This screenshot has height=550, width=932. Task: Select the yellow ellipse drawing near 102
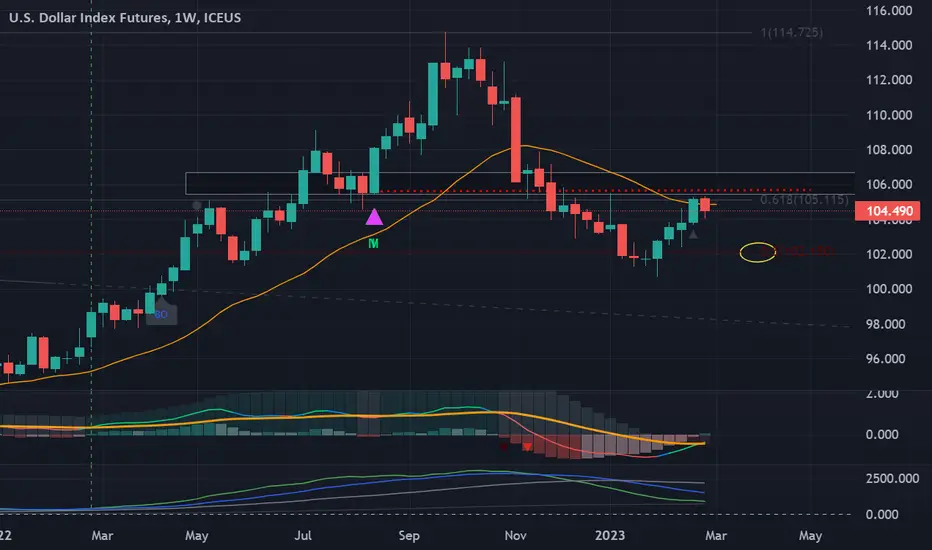[x=758, y=253]
